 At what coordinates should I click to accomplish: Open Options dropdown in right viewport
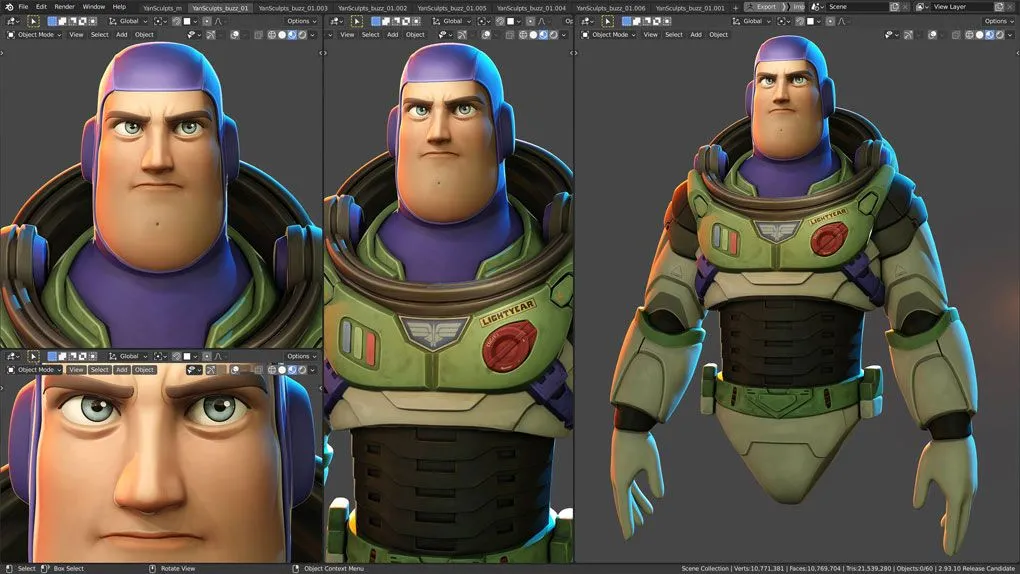[x=999, y=21]
